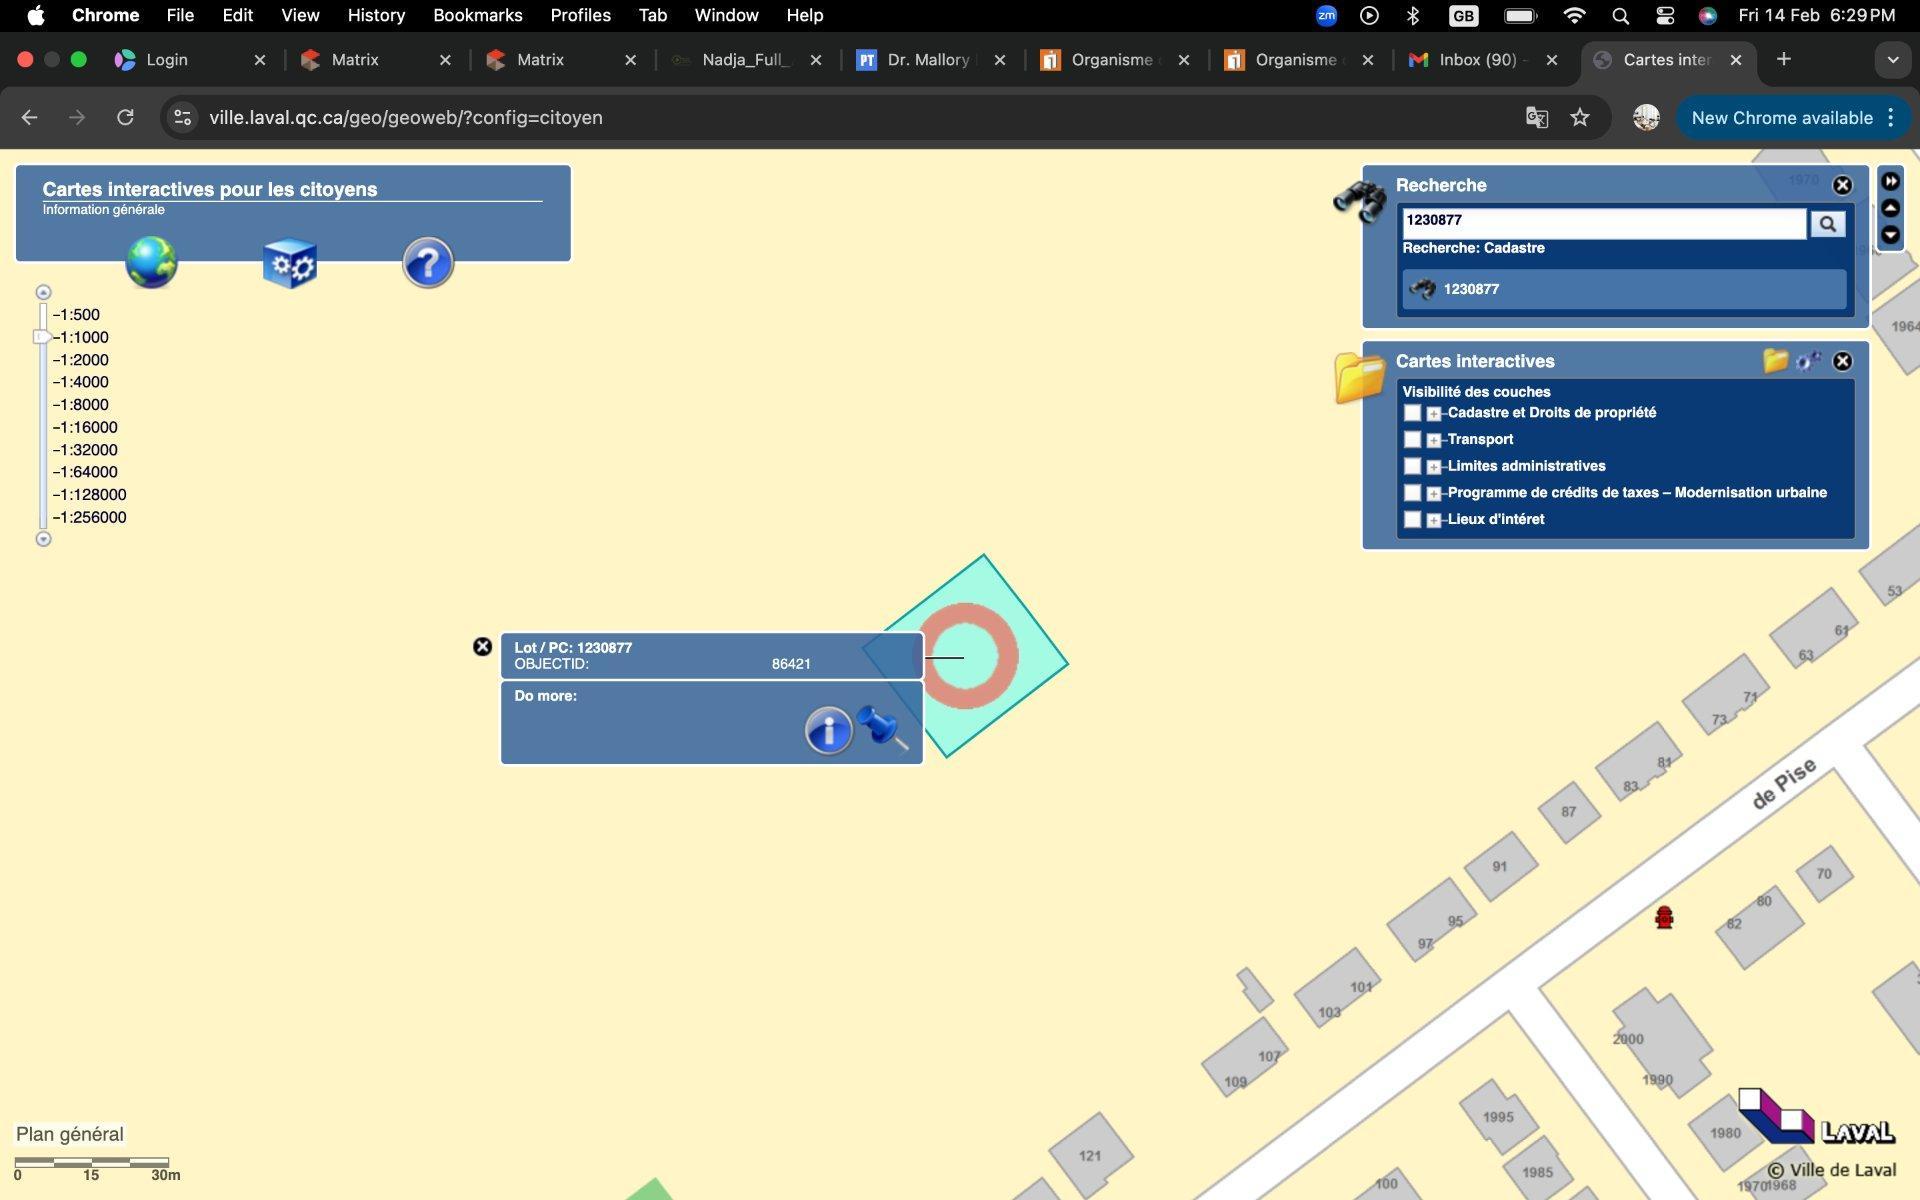Select the 1230877 search result
The image size is (1920, 1200).
1470,289
